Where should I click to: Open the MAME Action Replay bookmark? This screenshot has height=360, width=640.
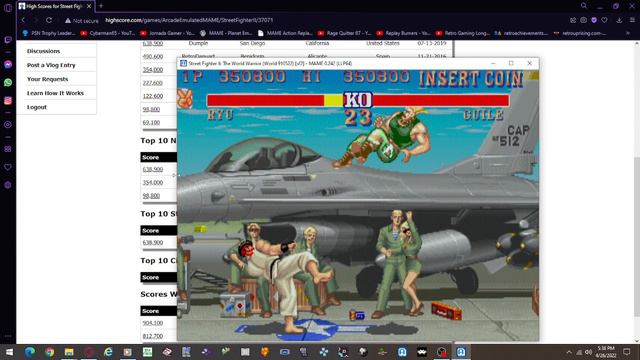[285, 33]
